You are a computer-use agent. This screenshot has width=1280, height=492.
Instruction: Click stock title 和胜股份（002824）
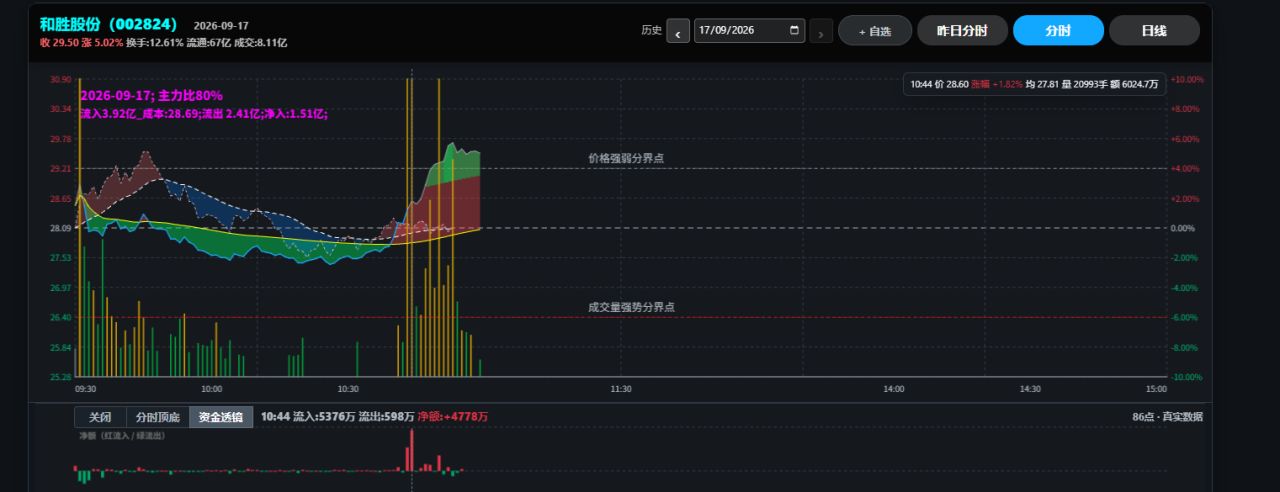tap(109, 23)
